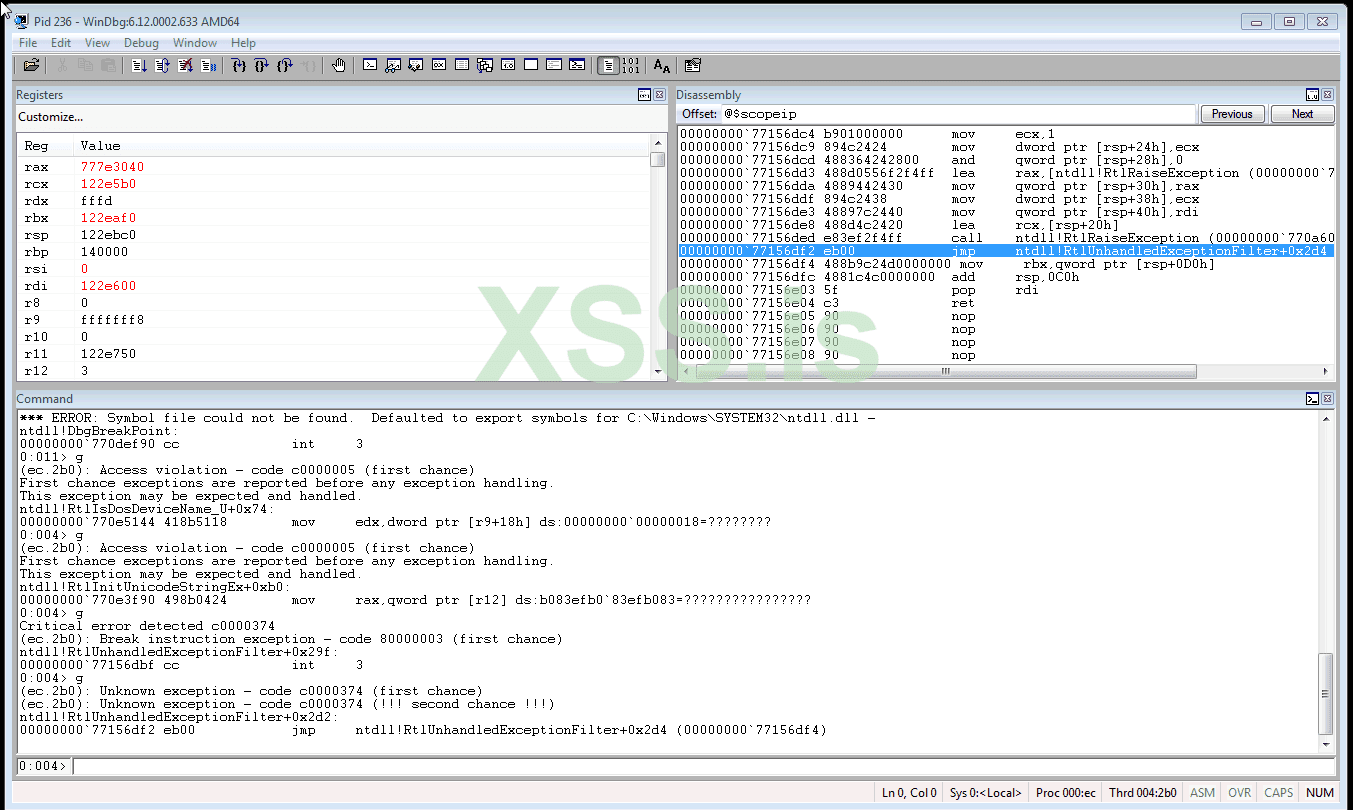Open the Memory window via toolbar icon
Image resolution: width=1353 pixels, height=810 pixels.
coord(462,65)
